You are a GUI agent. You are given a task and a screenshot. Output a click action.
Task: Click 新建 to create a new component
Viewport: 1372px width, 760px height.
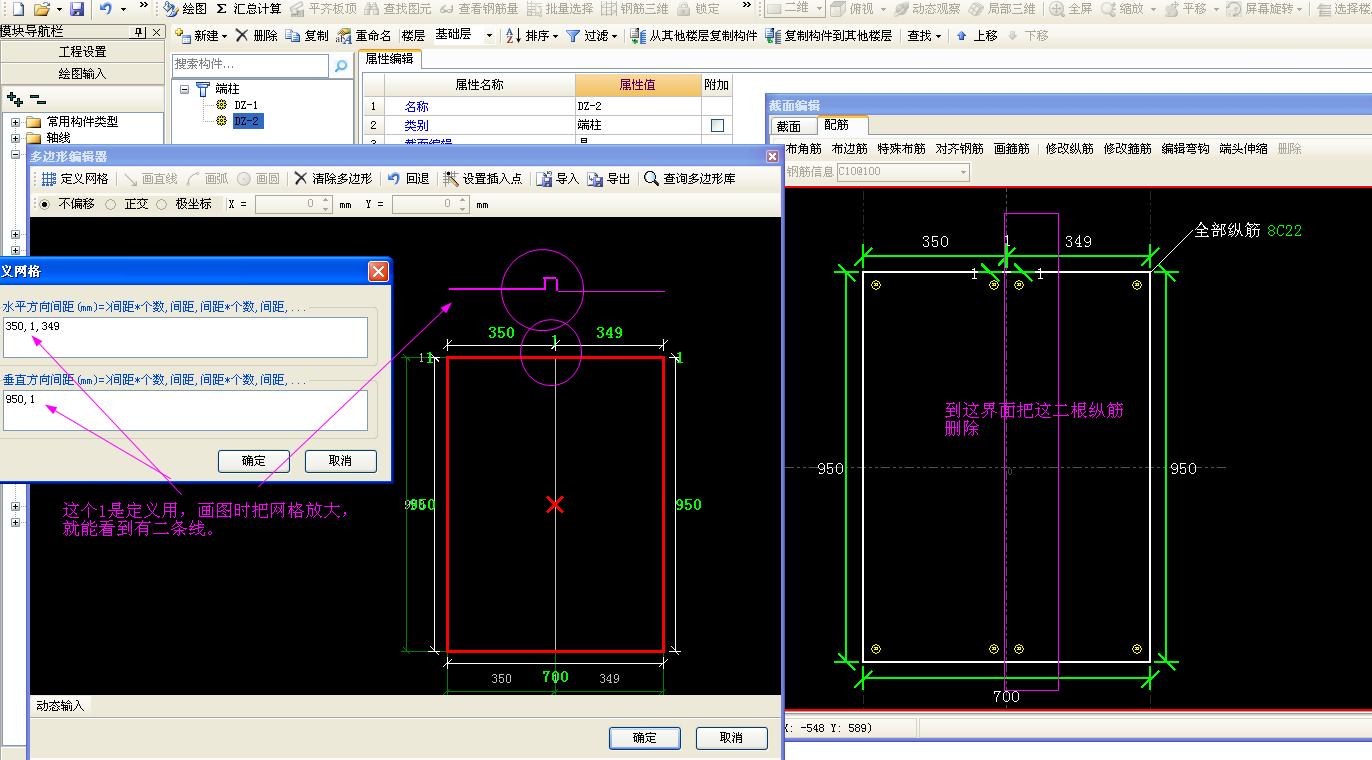(x=200, y=35)
